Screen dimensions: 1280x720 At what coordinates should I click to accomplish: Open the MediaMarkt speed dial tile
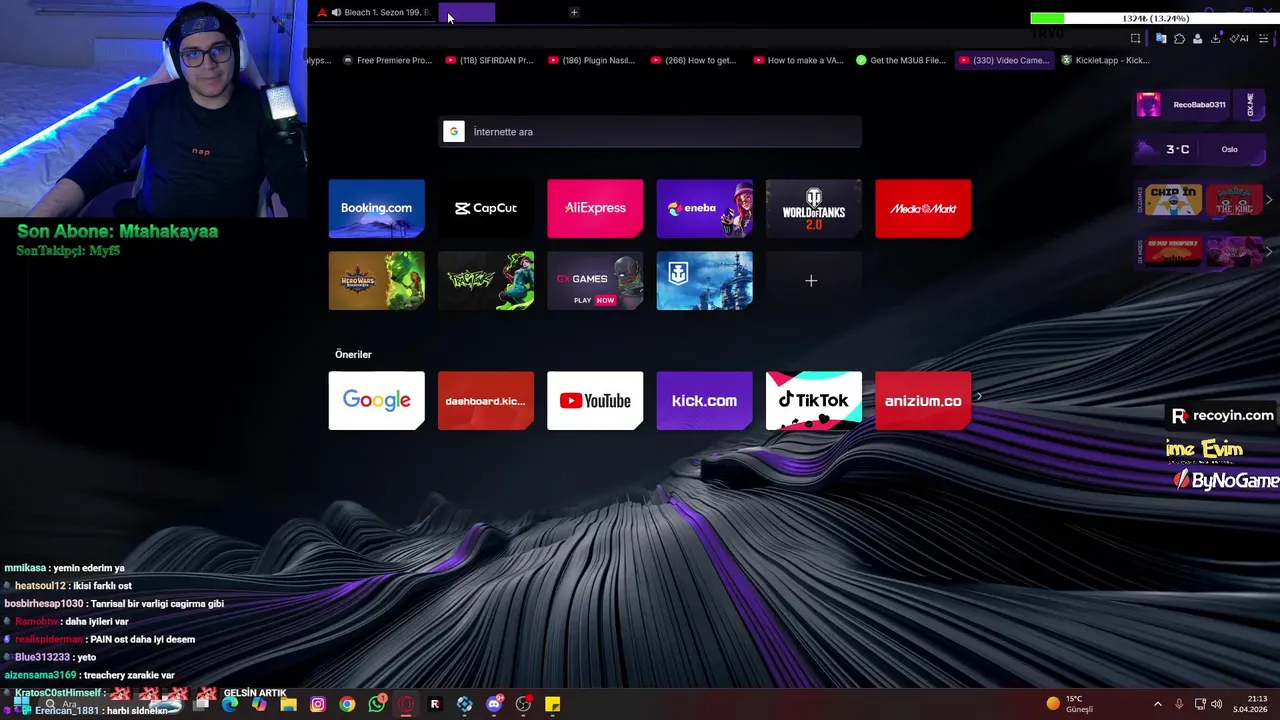923,208
